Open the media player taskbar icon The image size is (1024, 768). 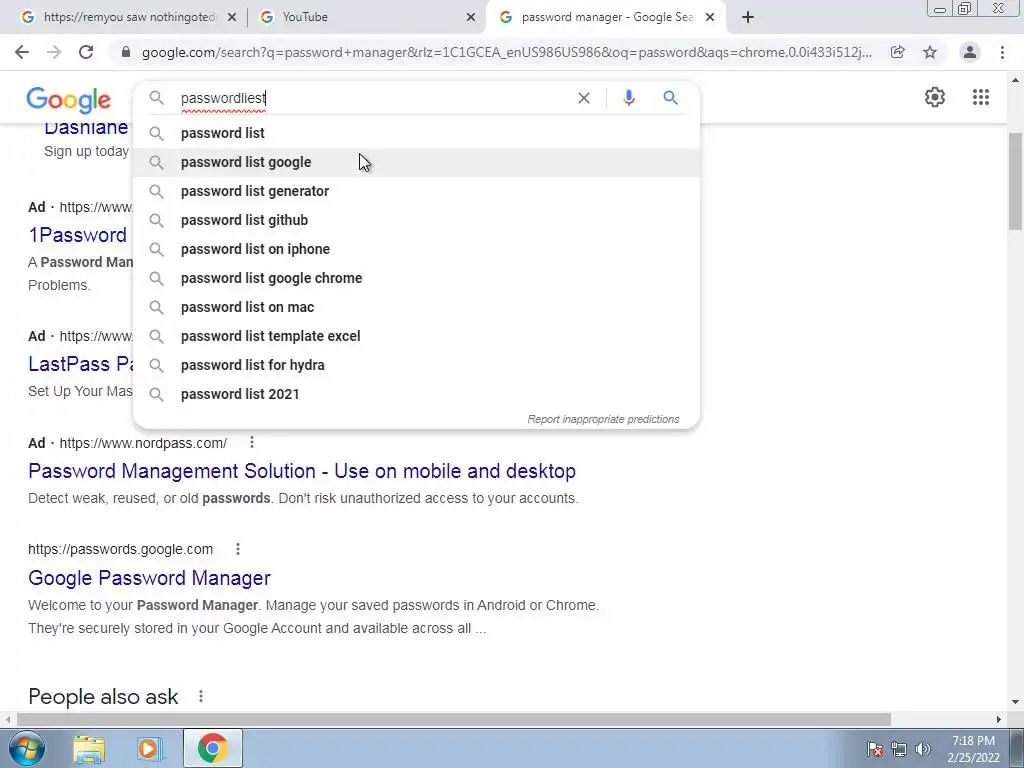pyautogui.click(x=150, y=748)
